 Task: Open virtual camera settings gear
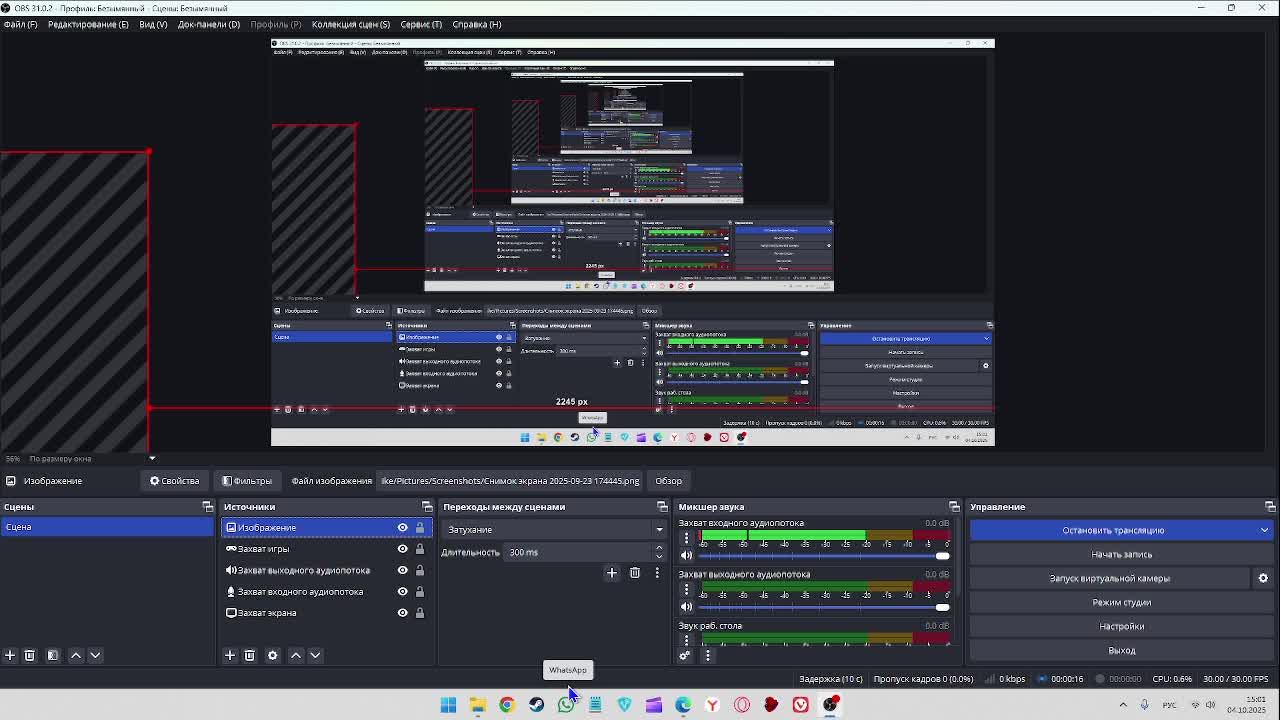point(1263,578)
